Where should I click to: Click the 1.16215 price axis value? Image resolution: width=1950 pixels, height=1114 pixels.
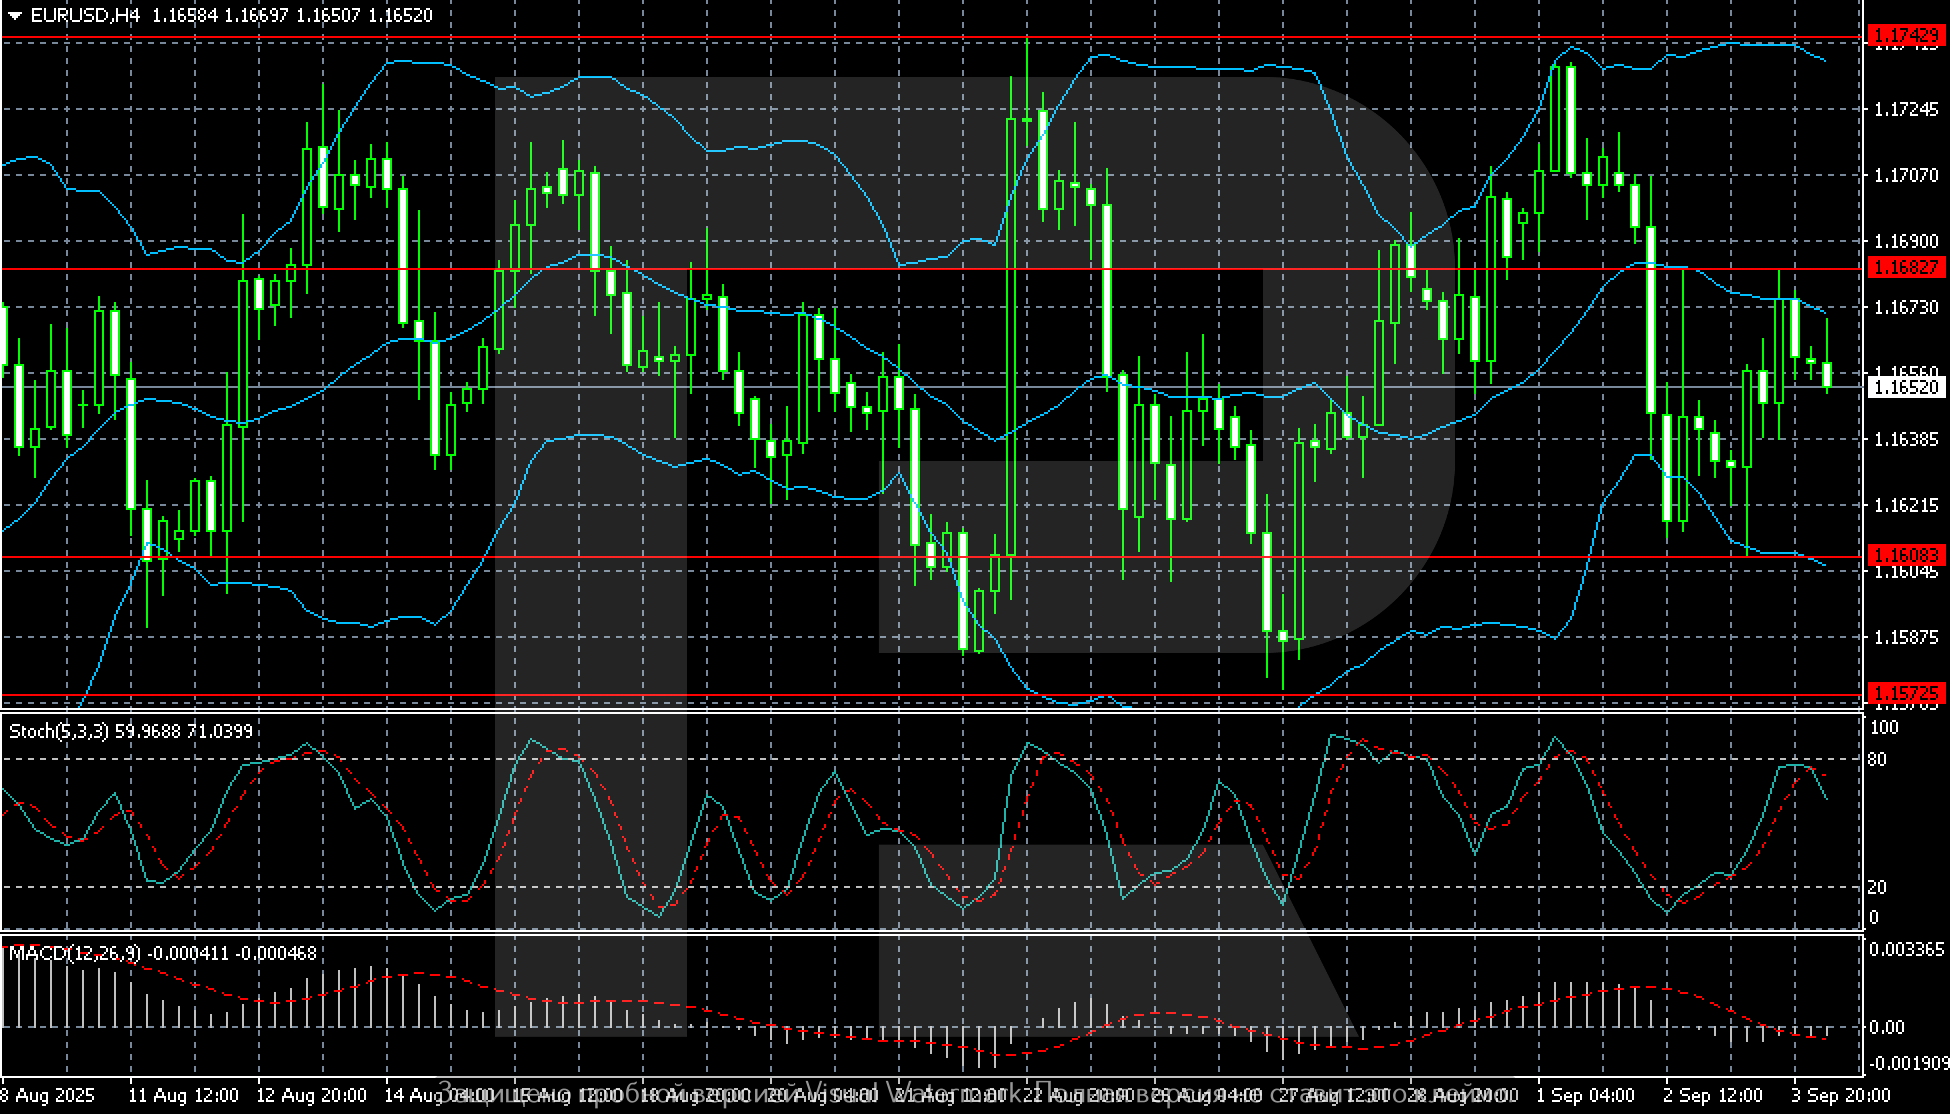click(x=1905, y=505)
